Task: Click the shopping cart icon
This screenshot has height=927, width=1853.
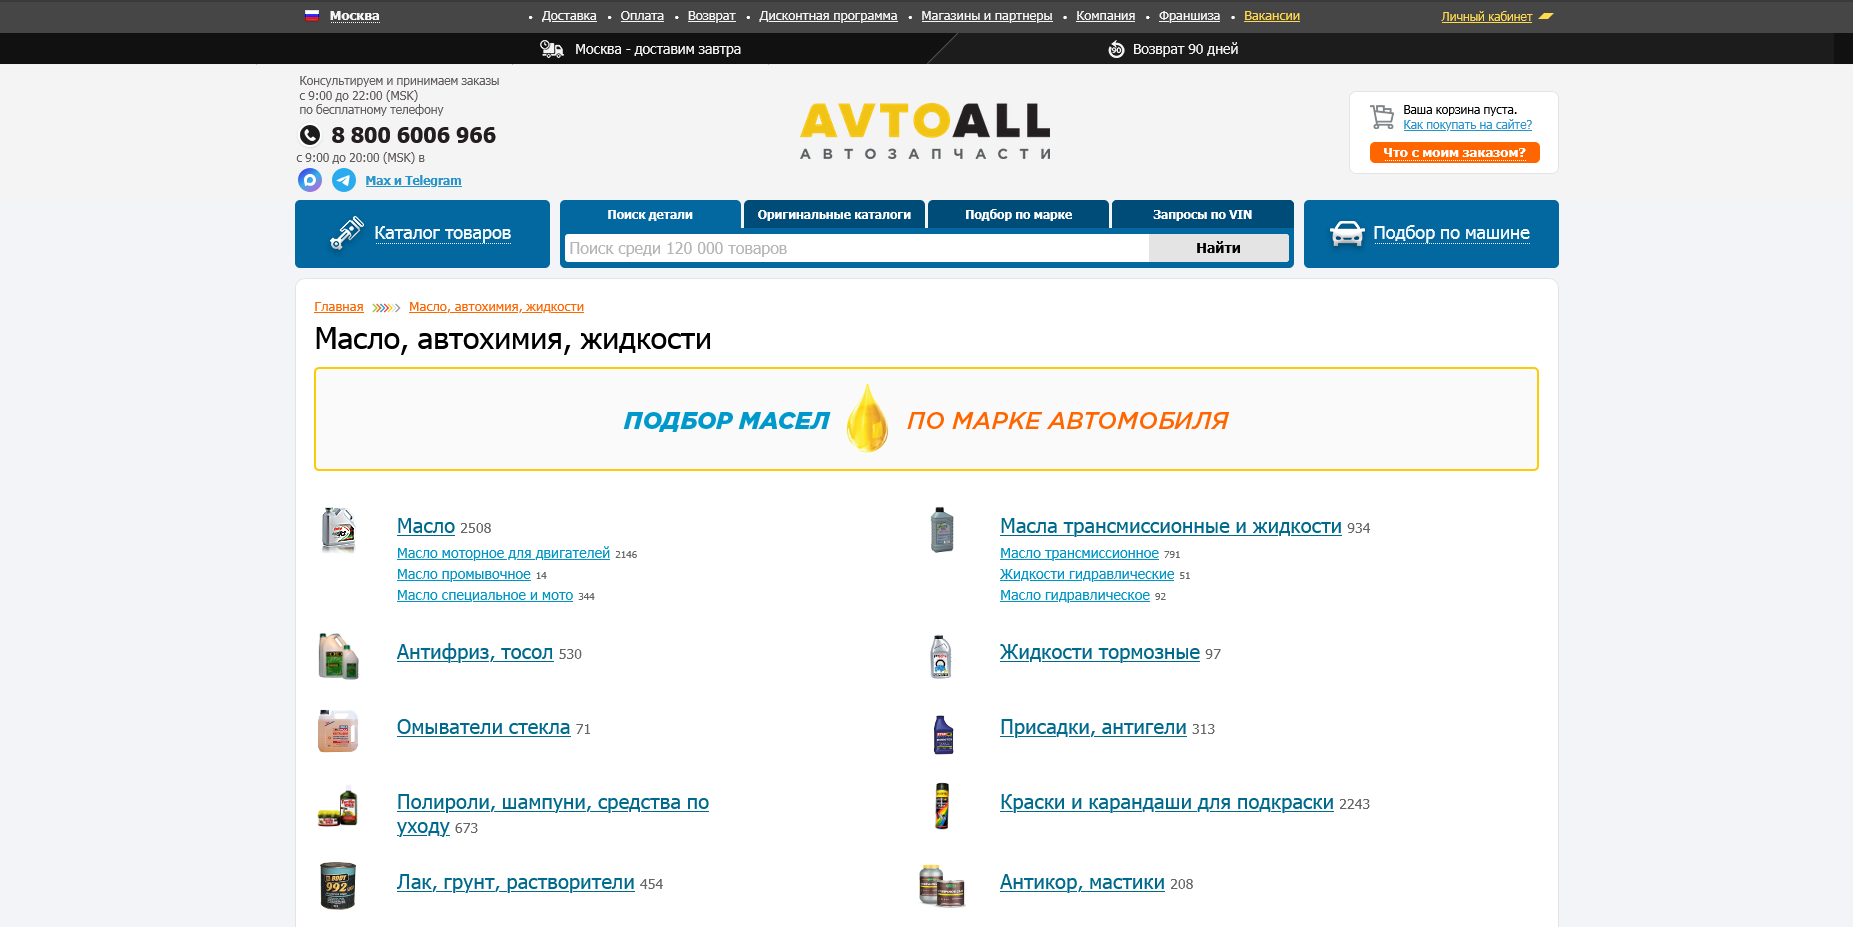Action: tap(1382, 117)
